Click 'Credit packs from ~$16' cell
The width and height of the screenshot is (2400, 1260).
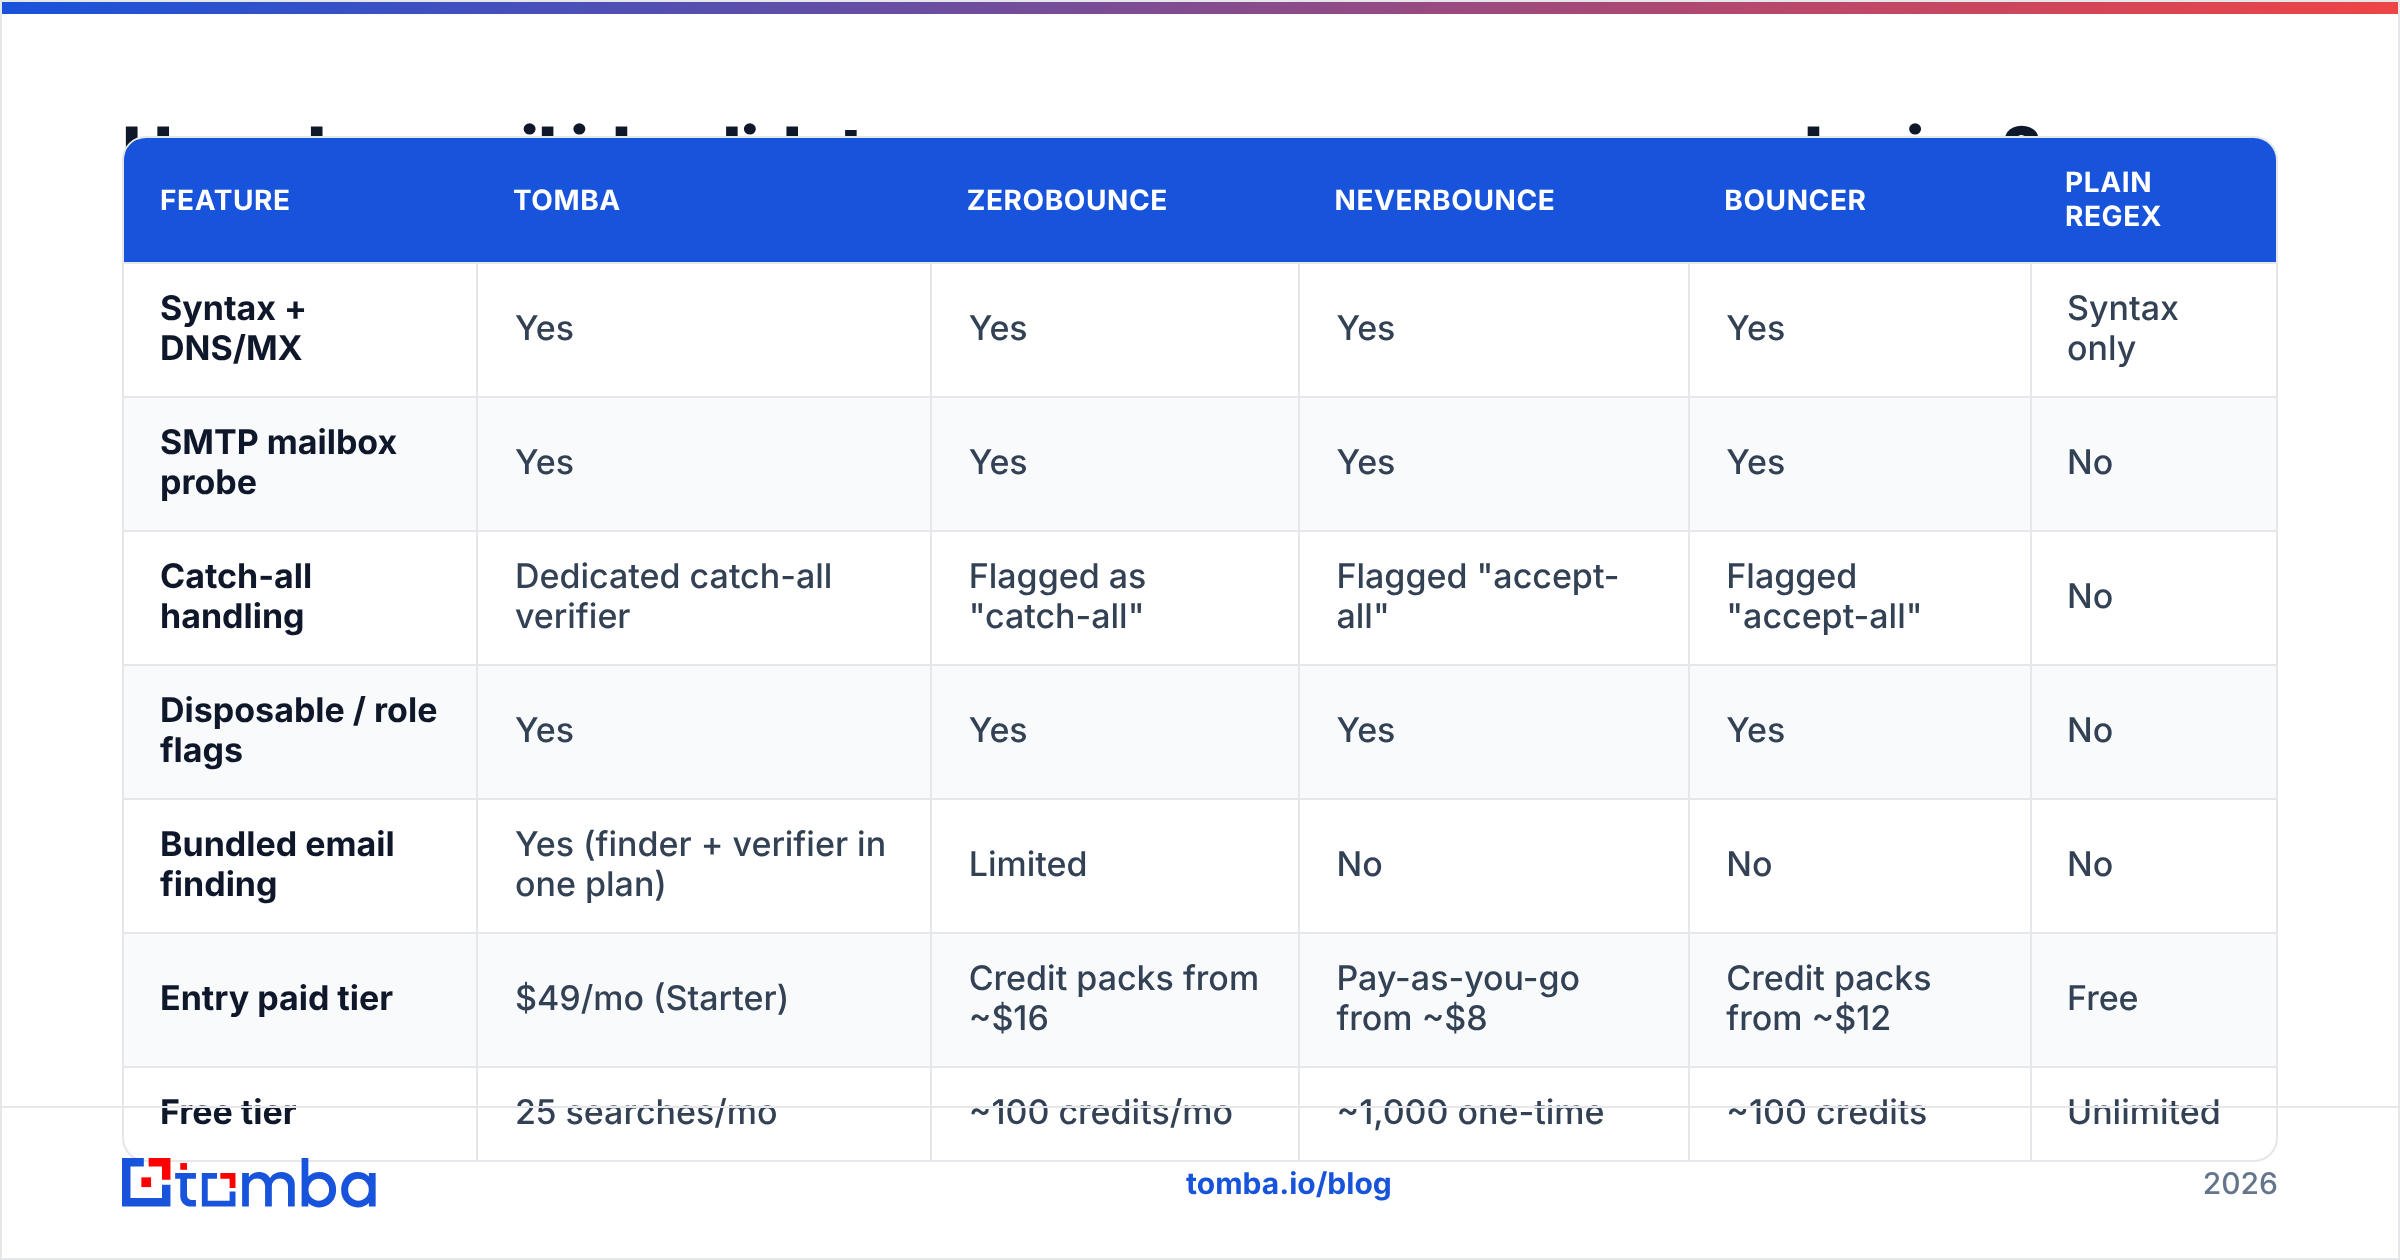click(1113, 998)
